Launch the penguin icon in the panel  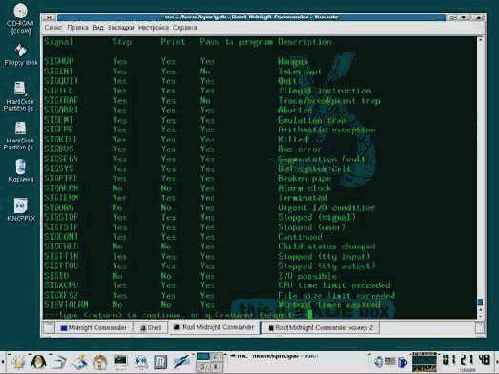[x=38, y=362]
